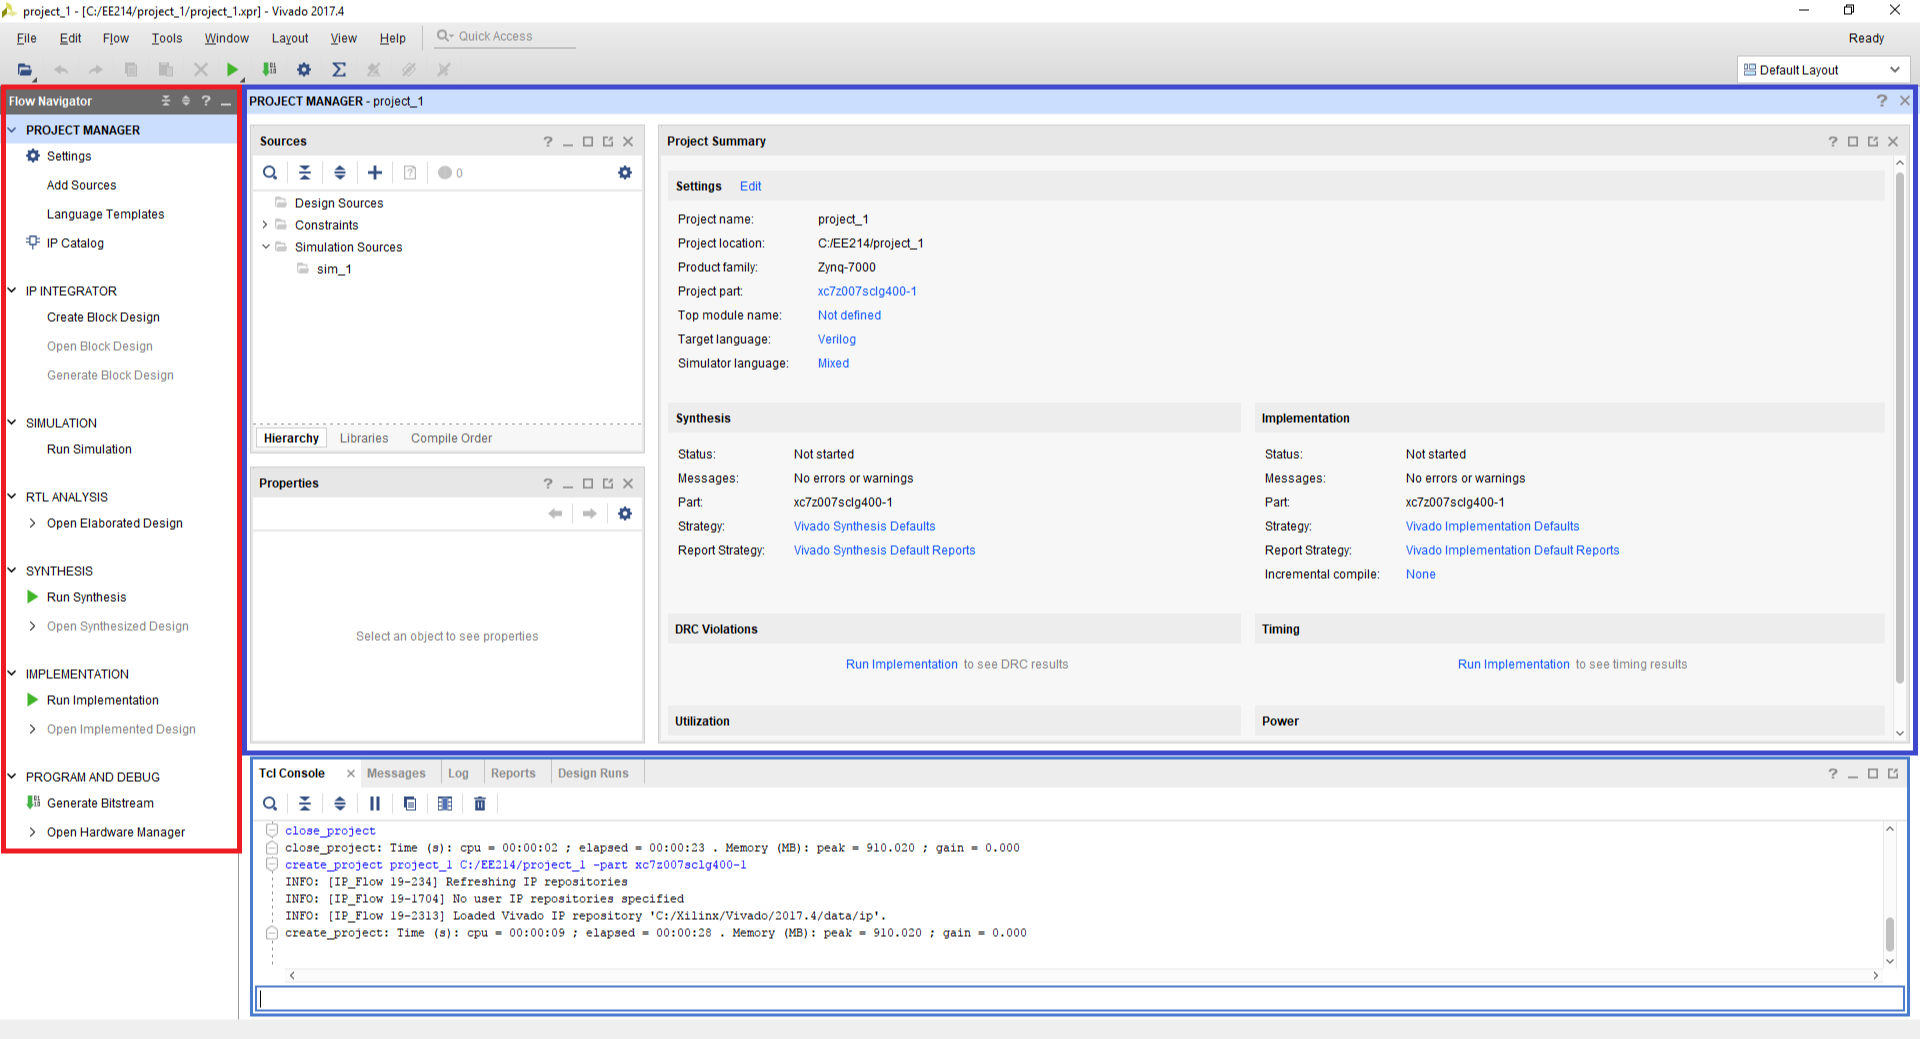Expand the Constraints folder
The image size is (1920, 1039).
coord(265,225)
